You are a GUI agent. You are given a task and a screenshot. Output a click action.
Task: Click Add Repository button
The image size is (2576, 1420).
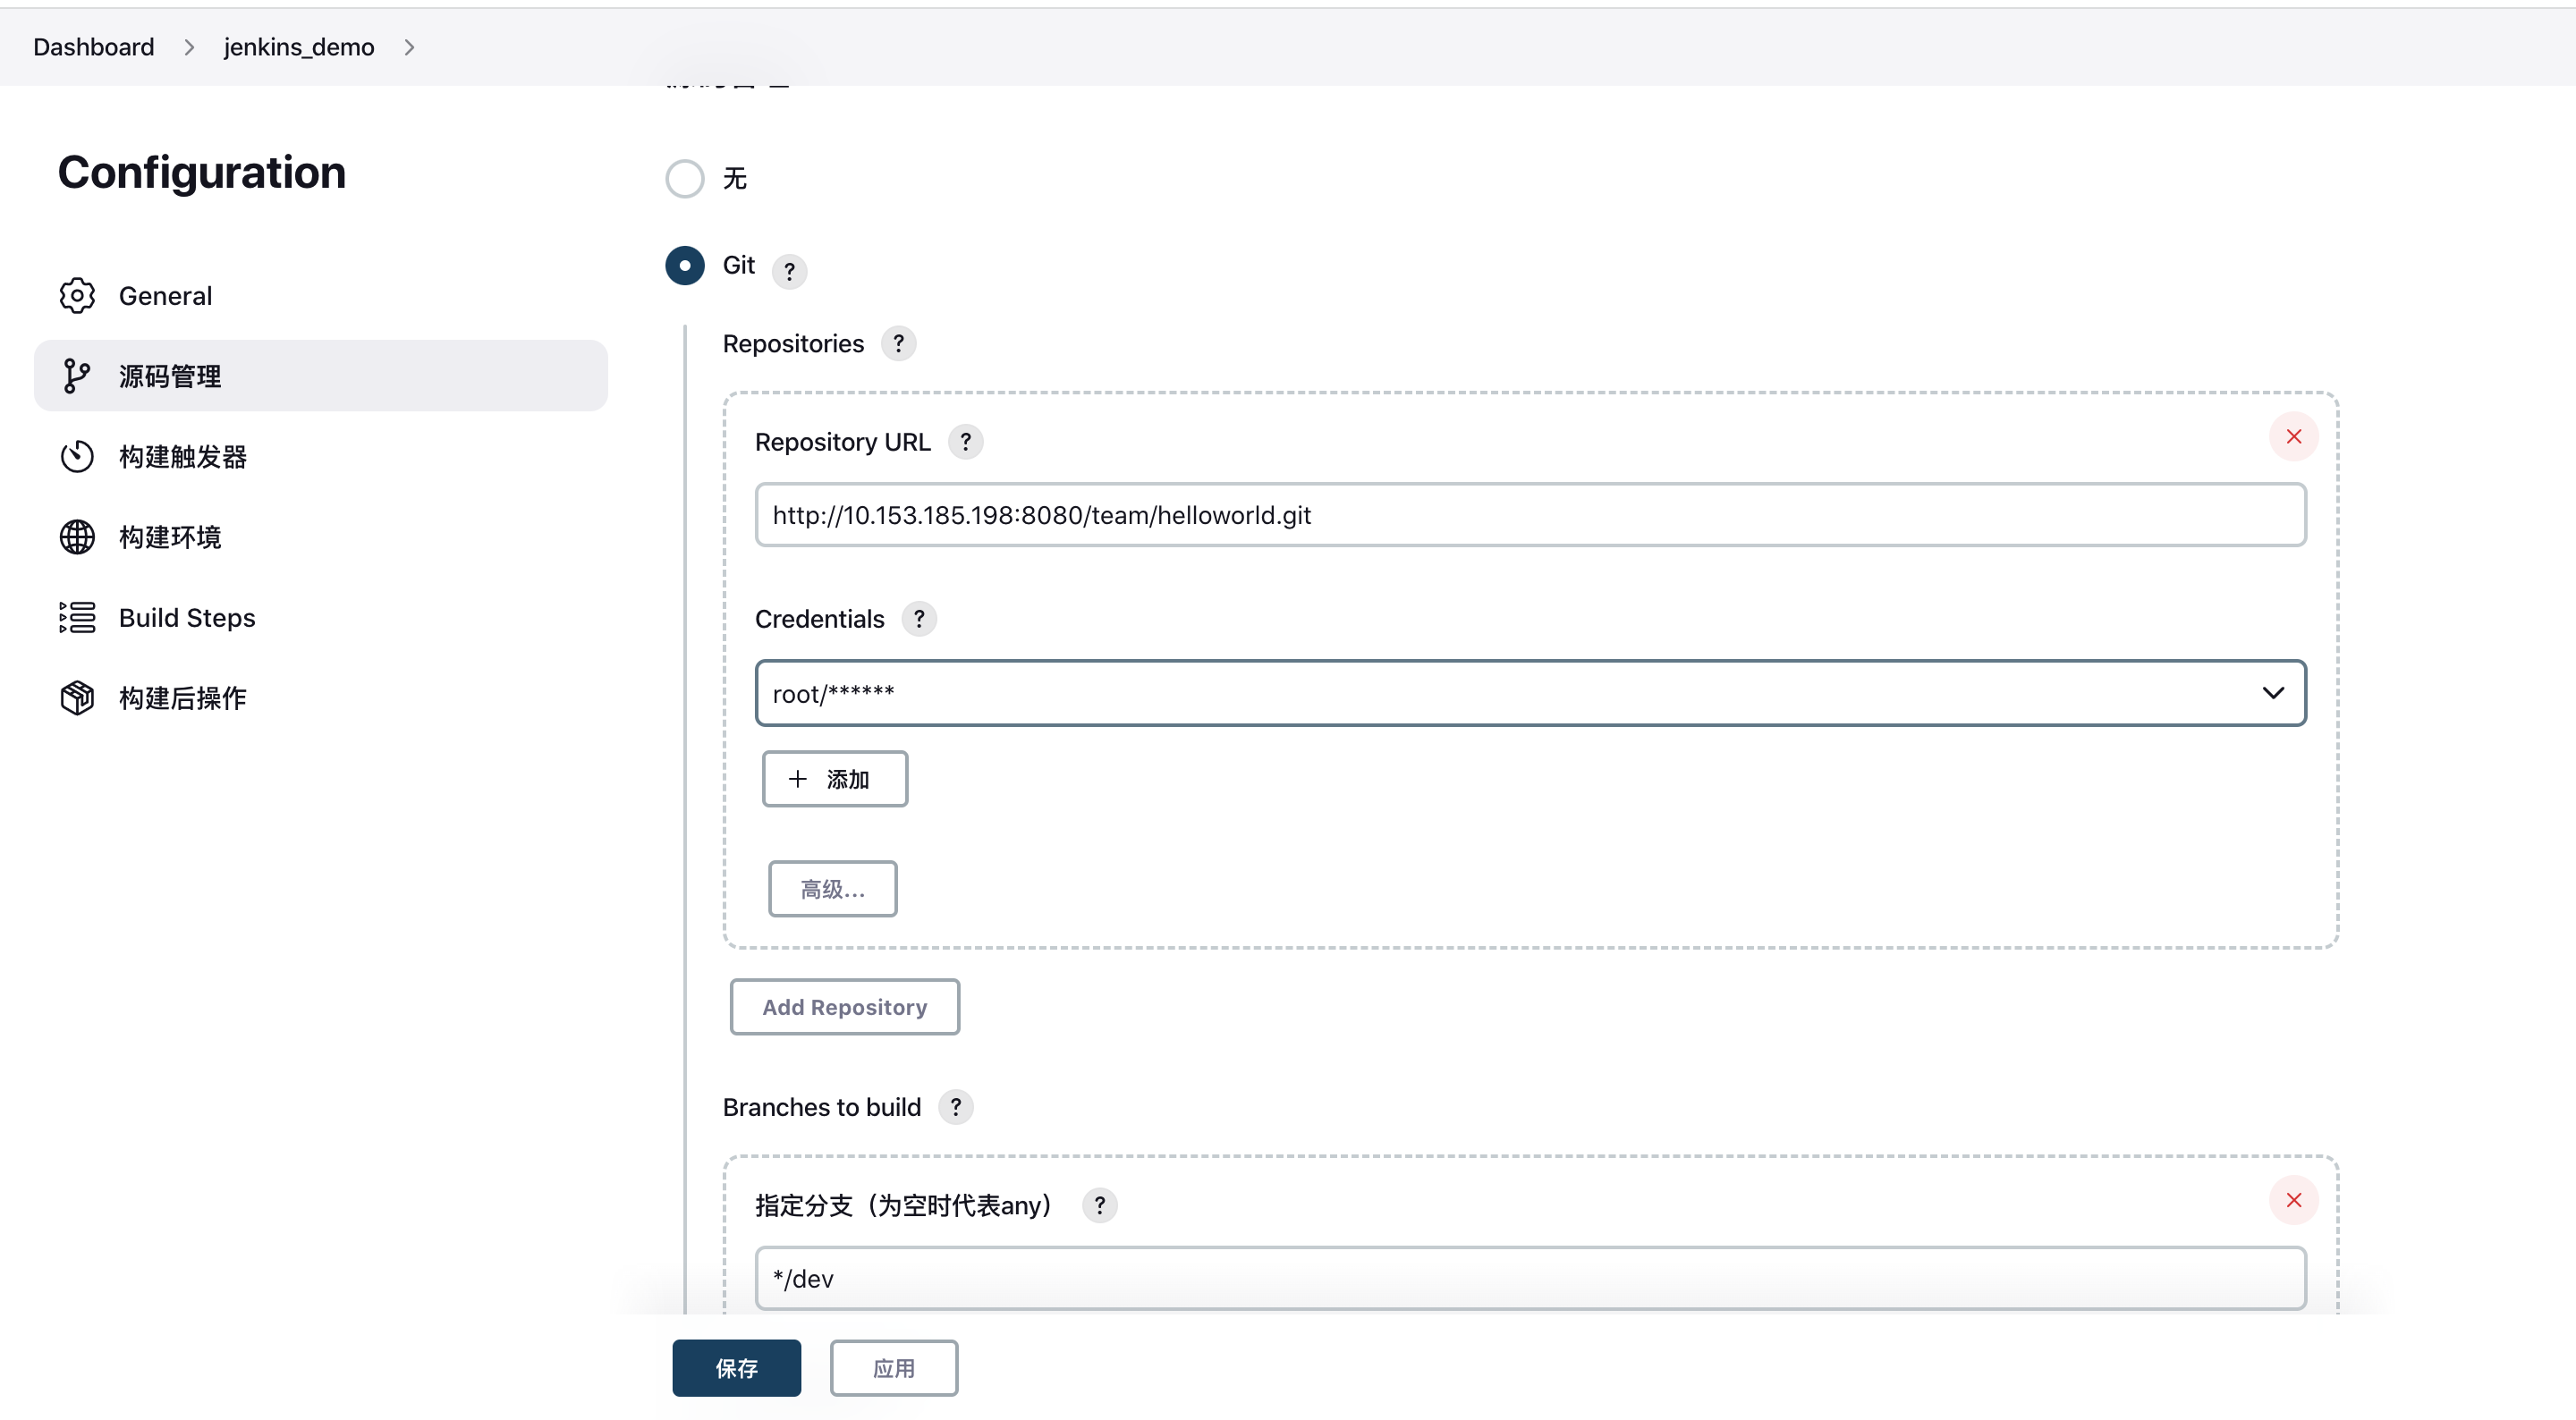[x=845, y=1007]
